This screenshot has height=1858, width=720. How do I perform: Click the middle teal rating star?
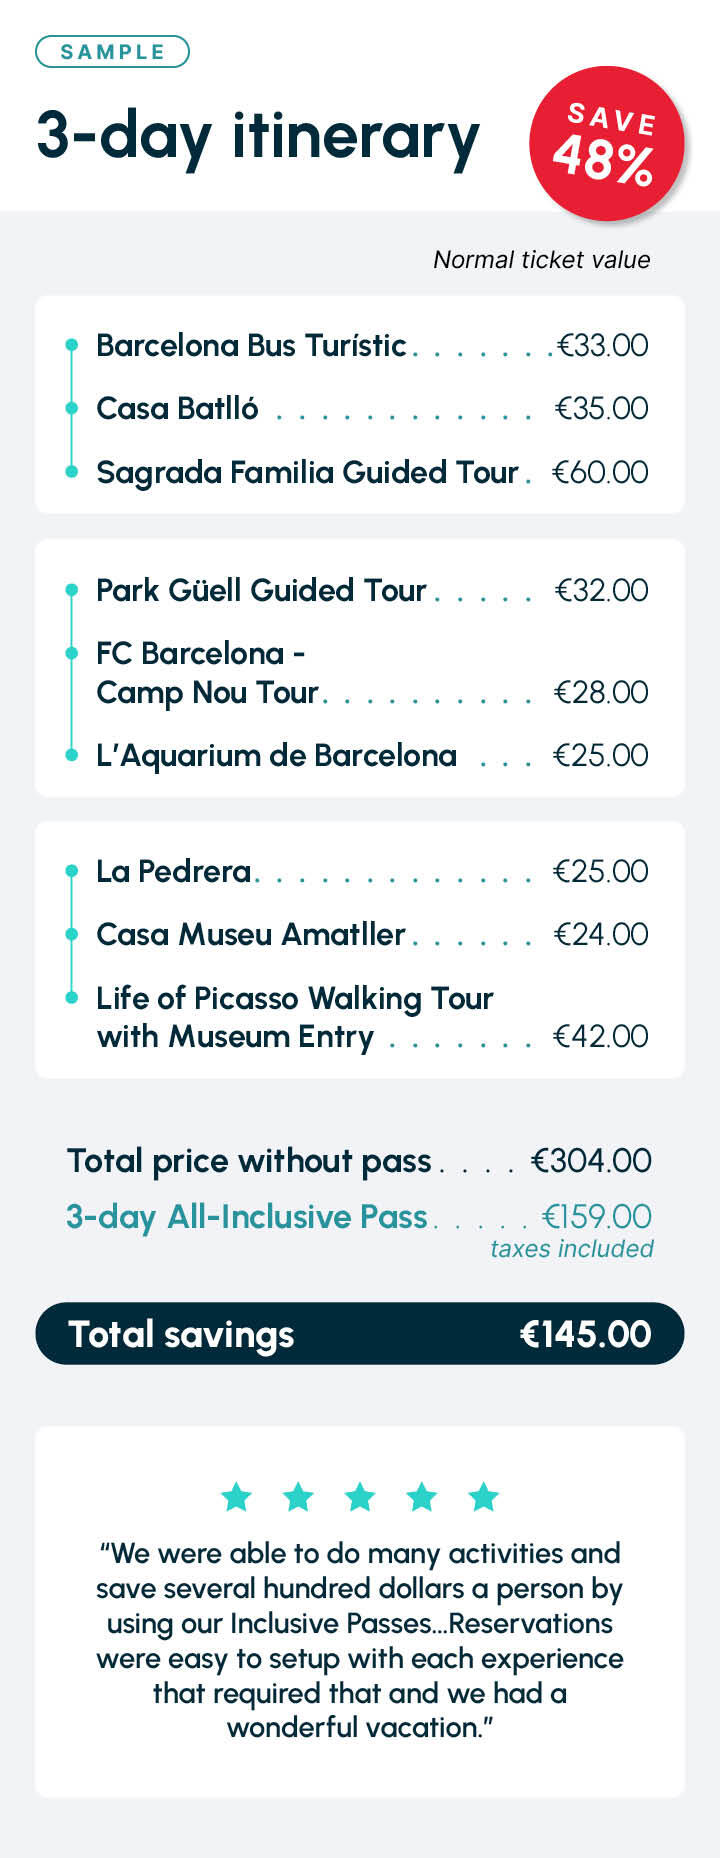(360, 1497)
